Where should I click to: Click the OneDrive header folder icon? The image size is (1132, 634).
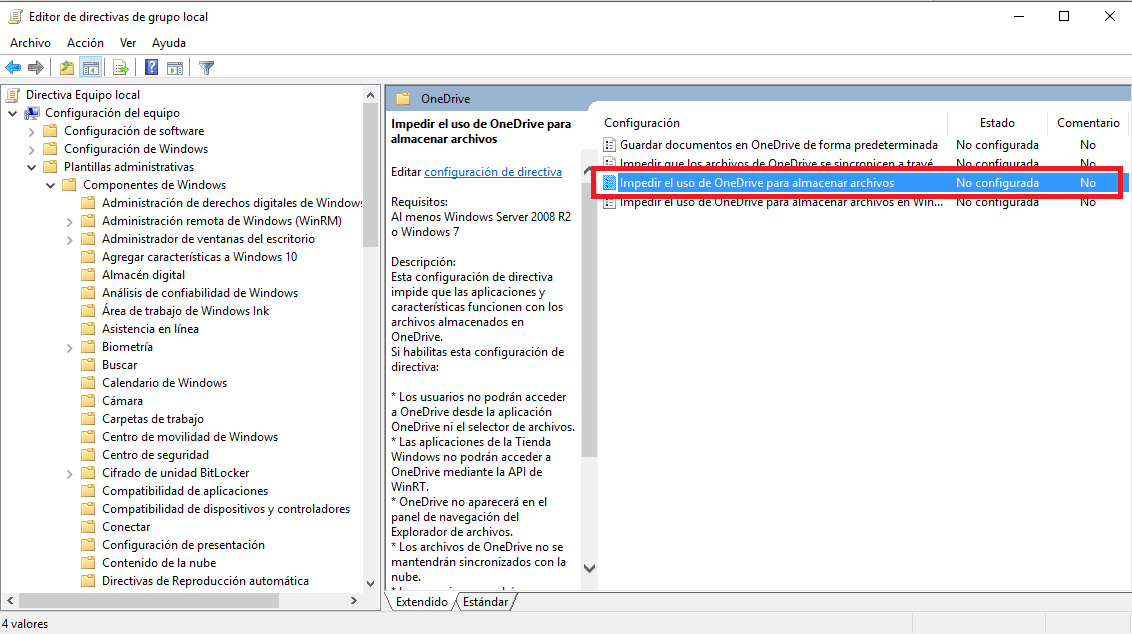click(404, 98)
